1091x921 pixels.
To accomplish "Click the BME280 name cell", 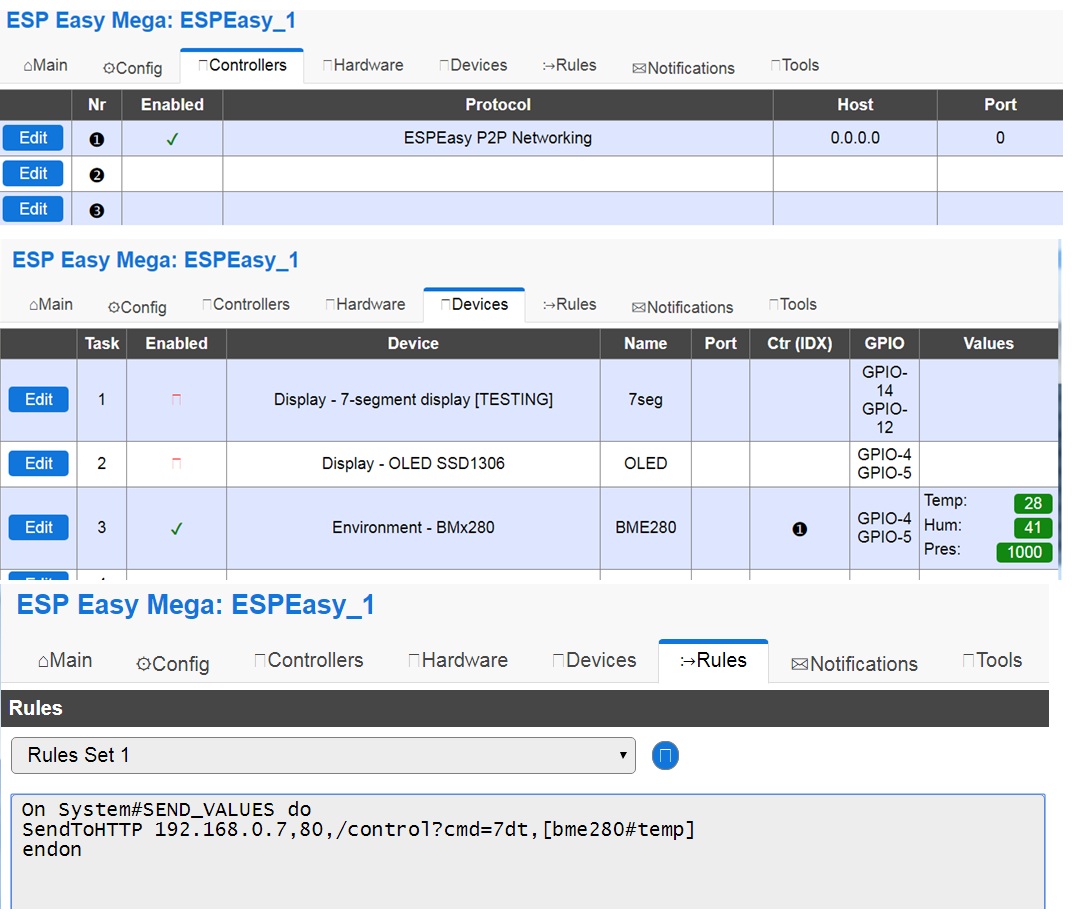I will 646,528.
